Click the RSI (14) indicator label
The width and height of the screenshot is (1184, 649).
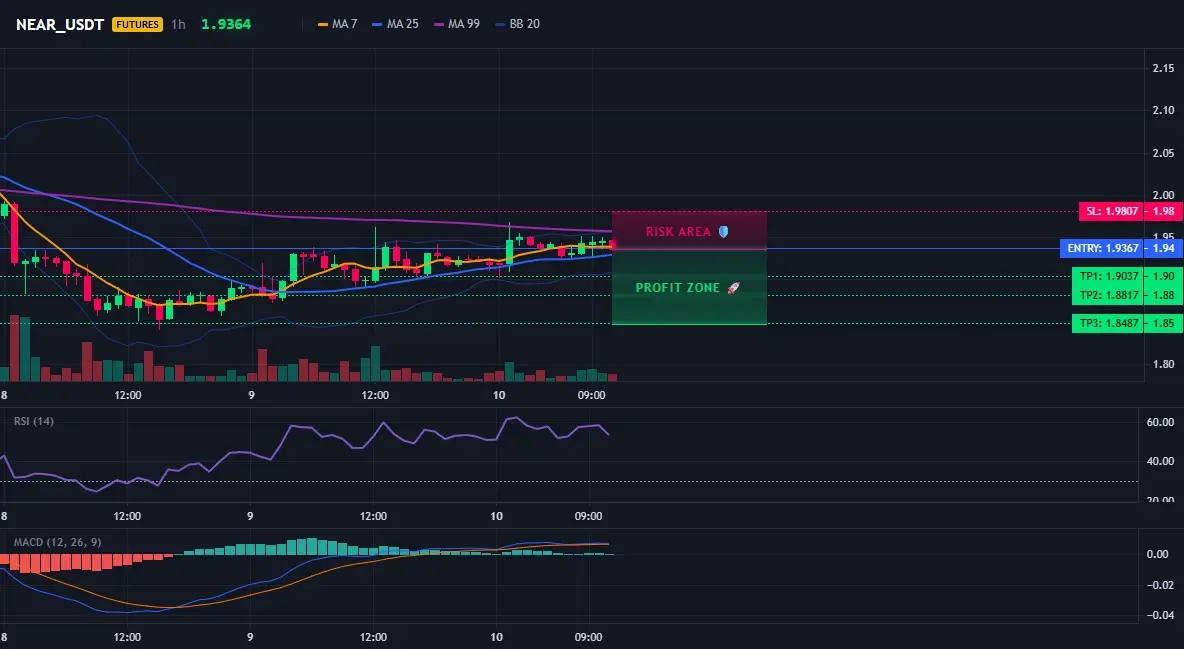coord(34,421)
